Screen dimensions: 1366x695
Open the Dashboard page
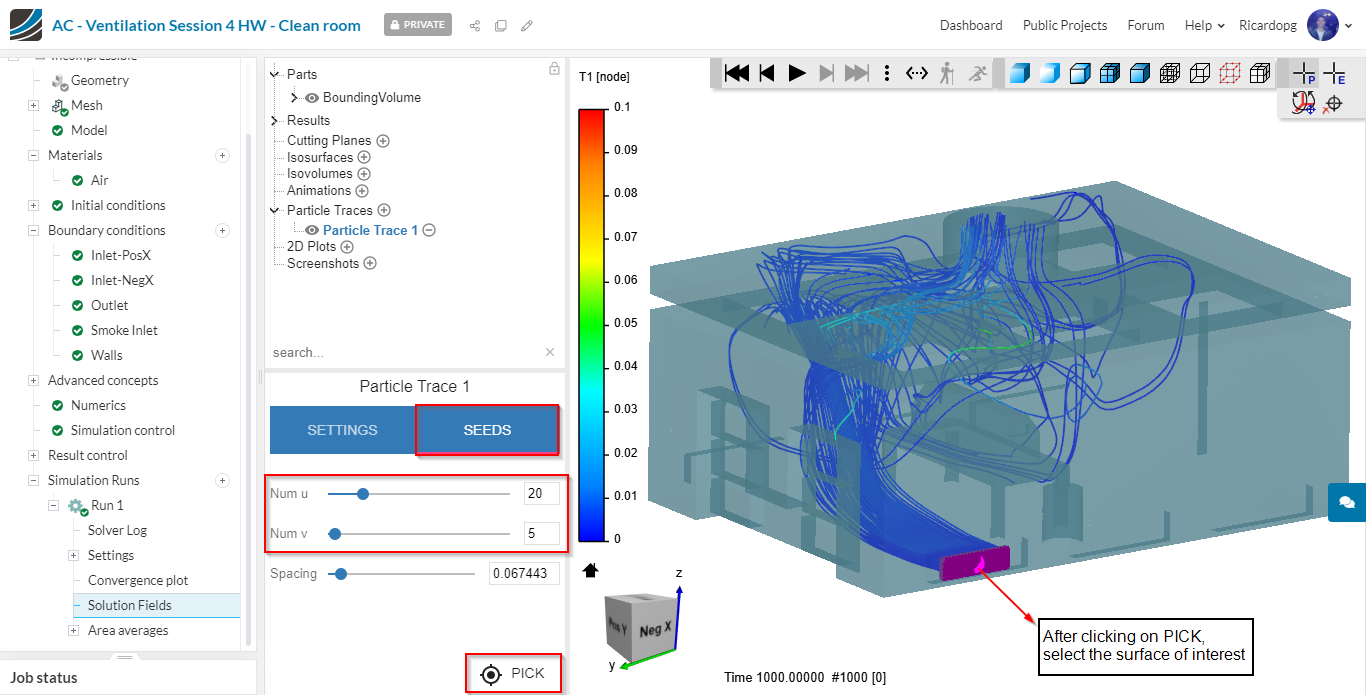click(970, 25)
